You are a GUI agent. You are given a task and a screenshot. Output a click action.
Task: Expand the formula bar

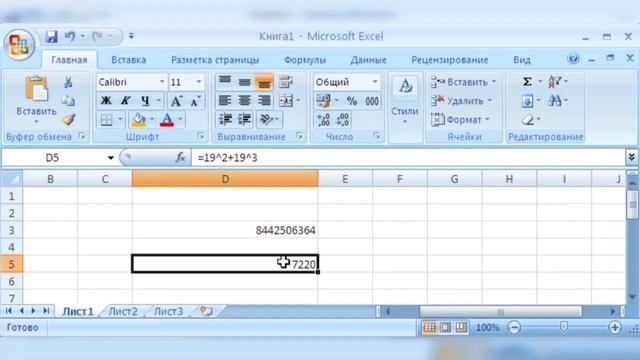click(631, 157)
